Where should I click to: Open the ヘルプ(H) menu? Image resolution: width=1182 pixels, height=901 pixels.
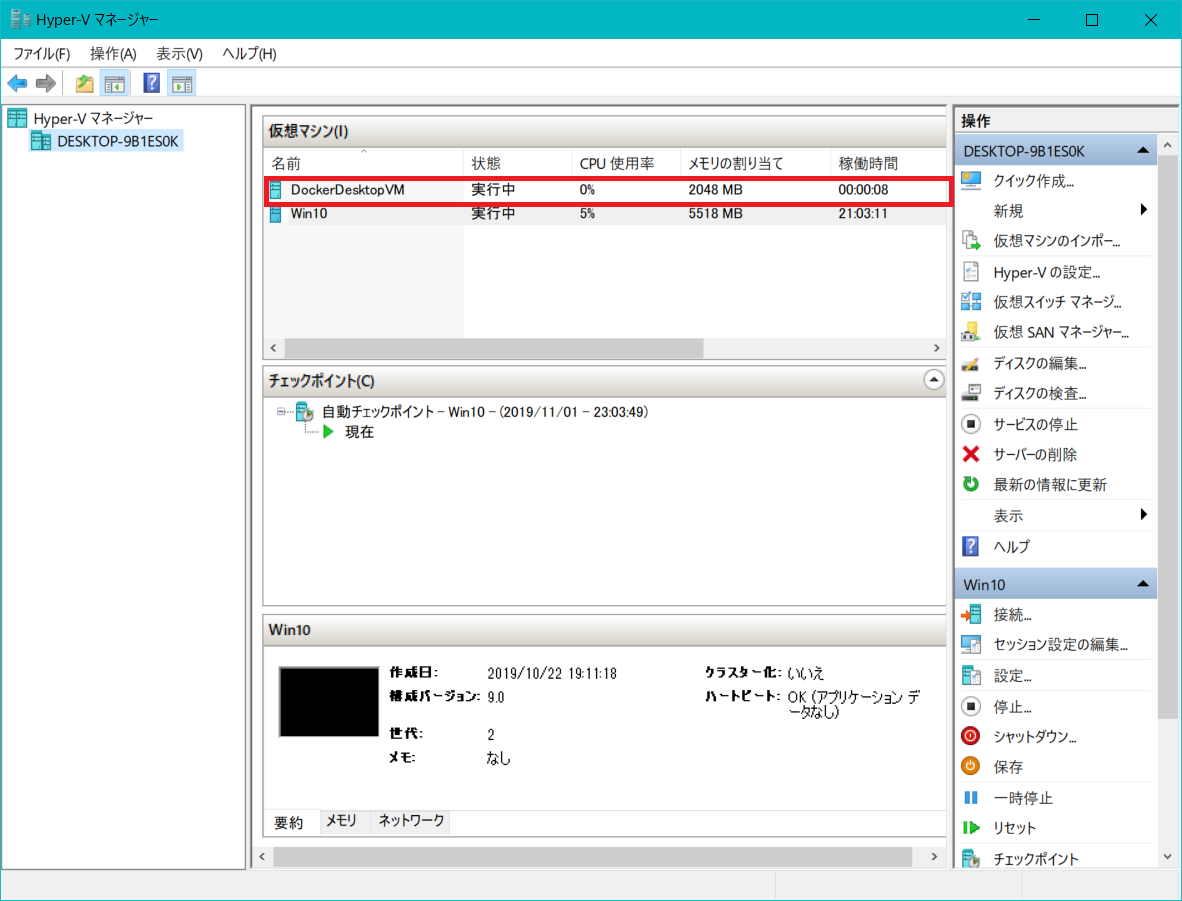250,54
